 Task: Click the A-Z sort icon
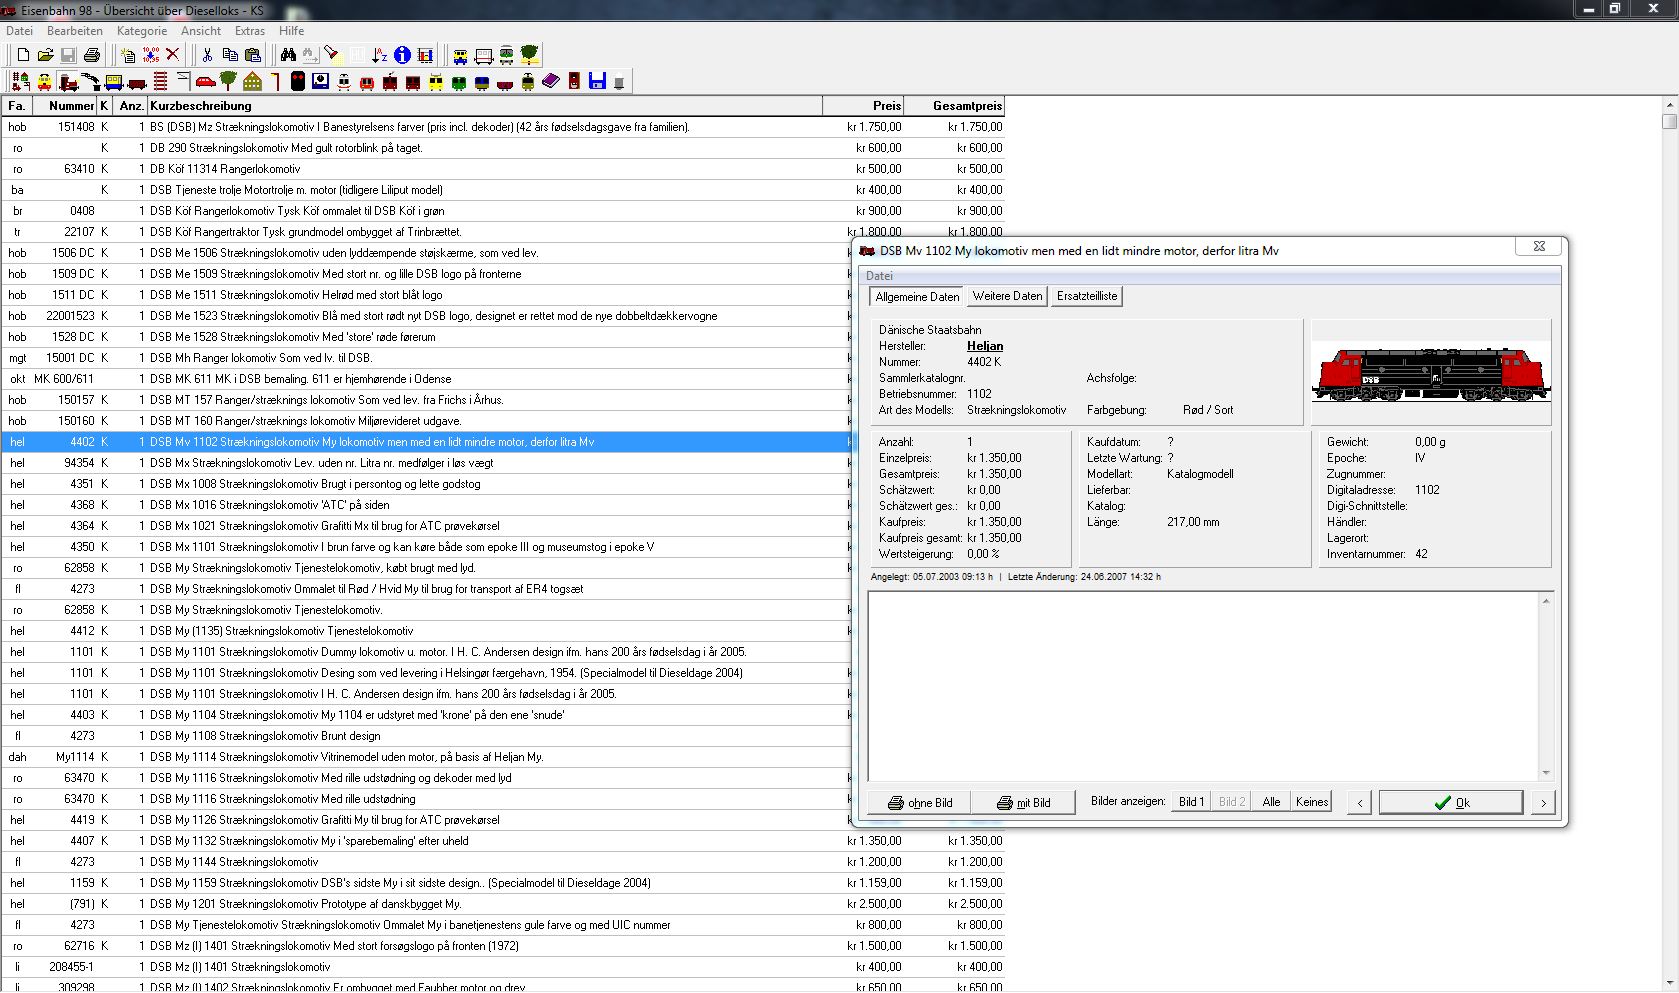(x=379, y=55)
